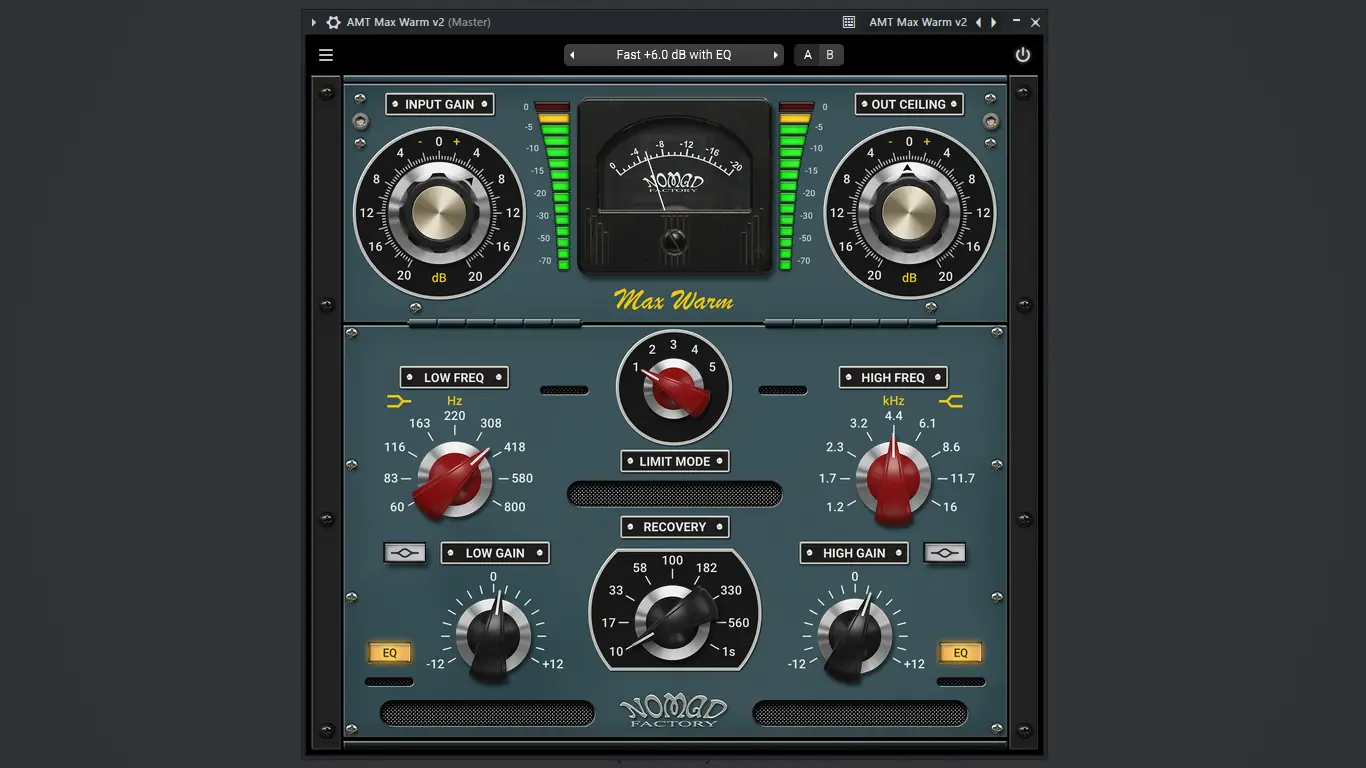Go to previous preset using title bar left arrow

point(979,22)
